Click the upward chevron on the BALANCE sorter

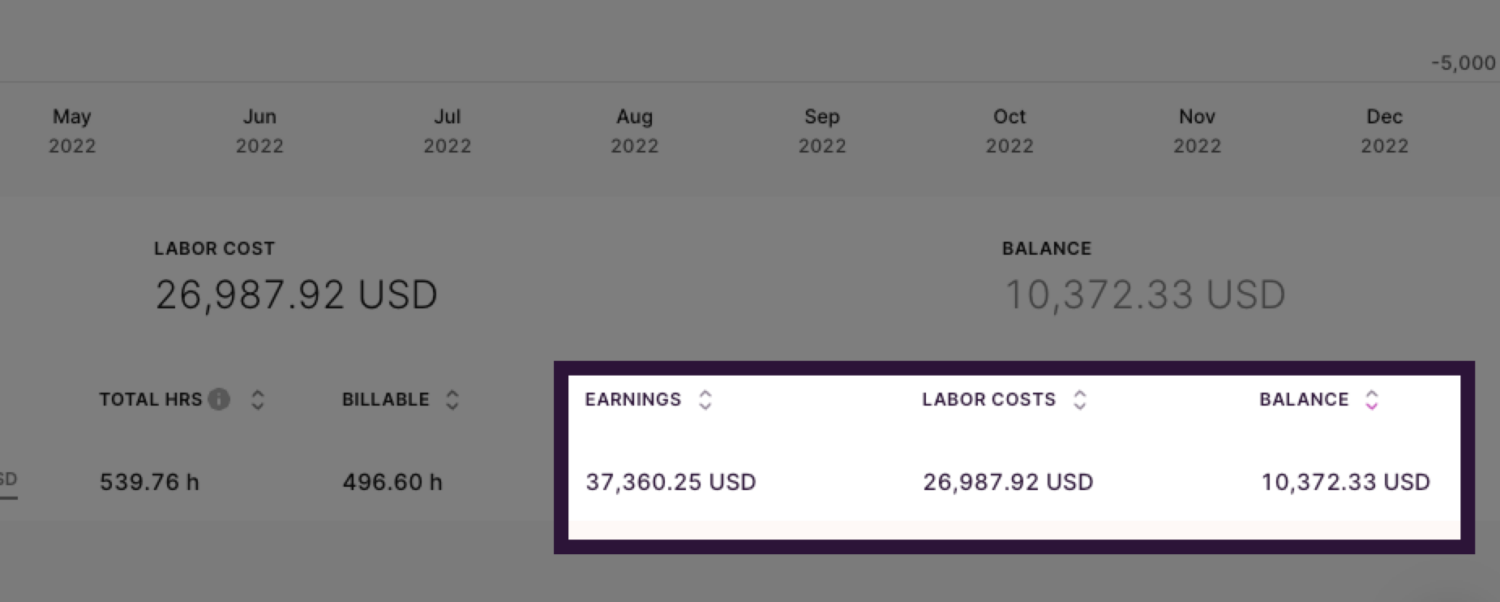[x=1370, y=394]
